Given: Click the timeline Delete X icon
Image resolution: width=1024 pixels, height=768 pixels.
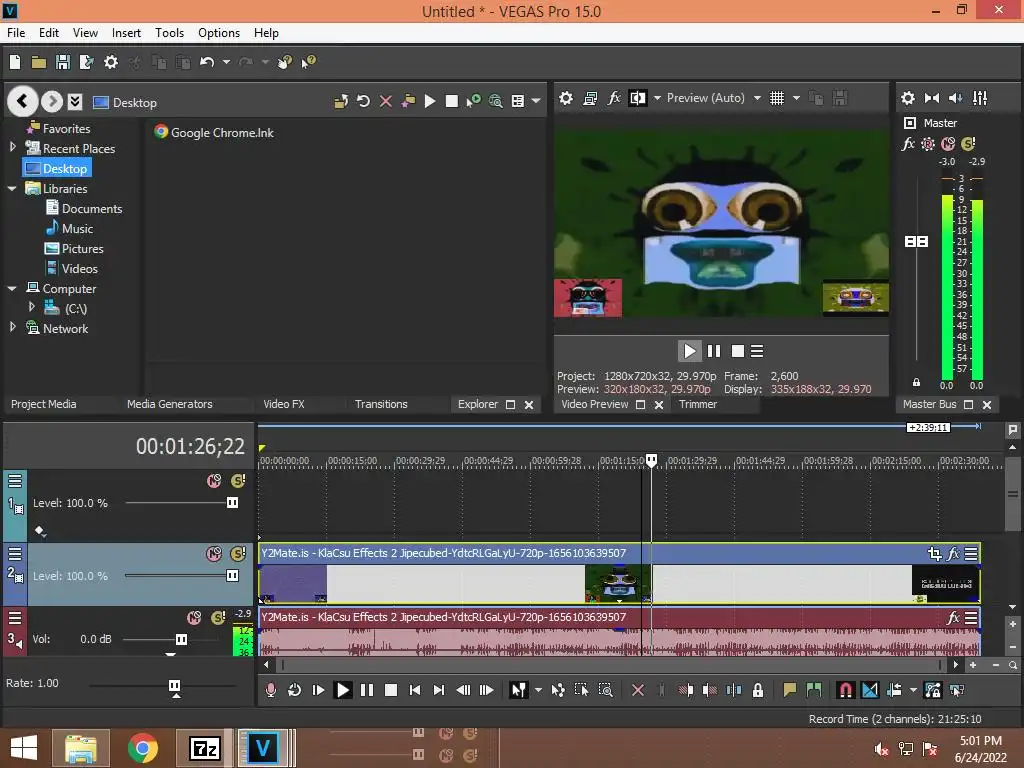Looking at the screenshot, I should [x=638, y=690].
